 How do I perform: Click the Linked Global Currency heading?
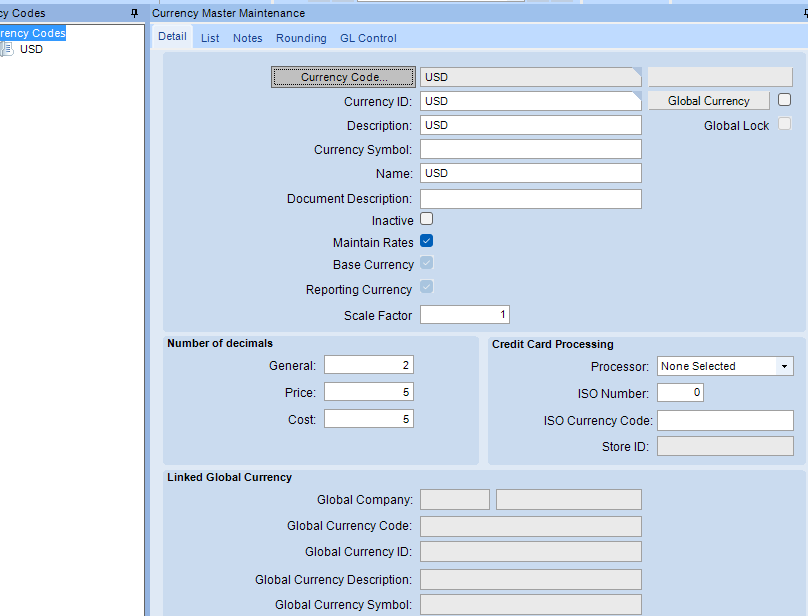[x=229, y=477]
